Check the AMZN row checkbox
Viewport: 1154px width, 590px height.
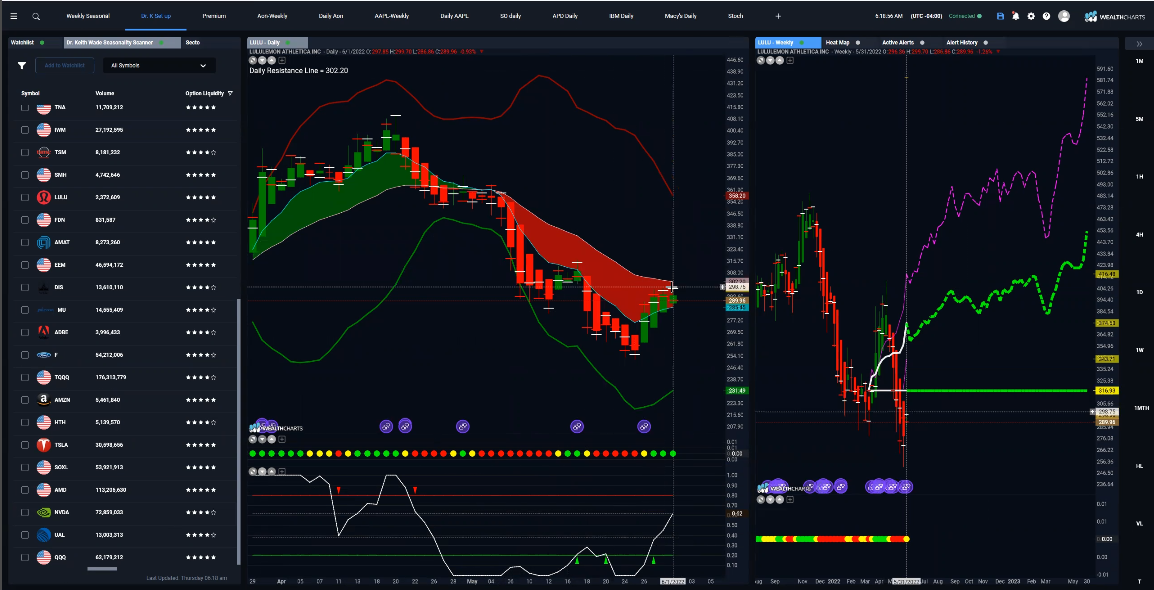pyautogui.click(x=24, y=400)
